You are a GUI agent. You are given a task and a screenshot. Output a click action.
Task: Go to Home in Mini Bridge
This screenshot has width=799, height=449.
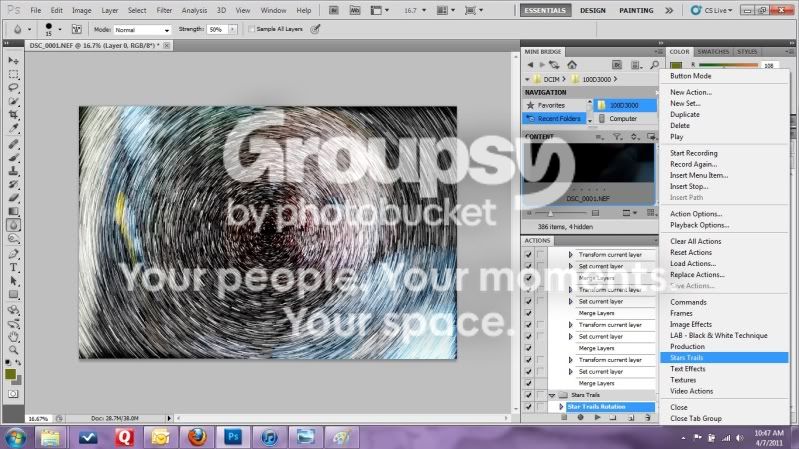tap(572, 65)
